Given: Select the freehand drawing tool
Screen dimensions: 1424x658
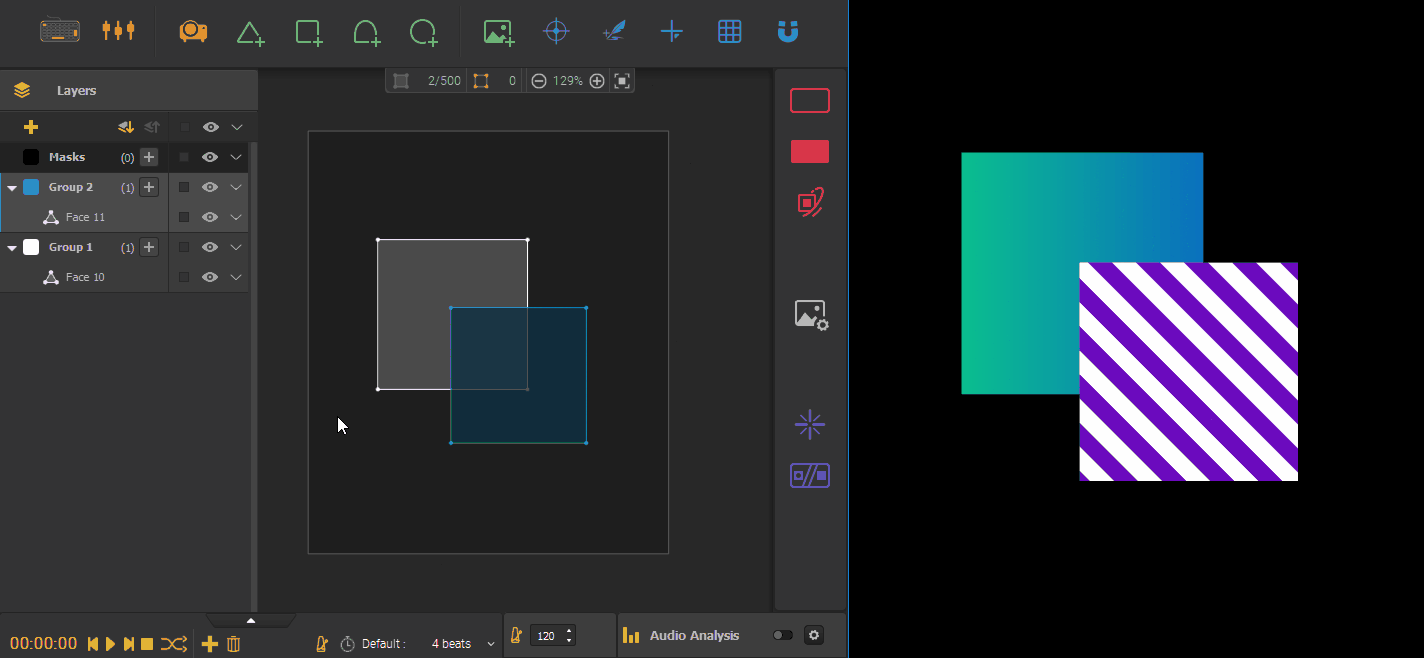Looking at the screenshot, I should pyautogui.click(x=614, y=31).
